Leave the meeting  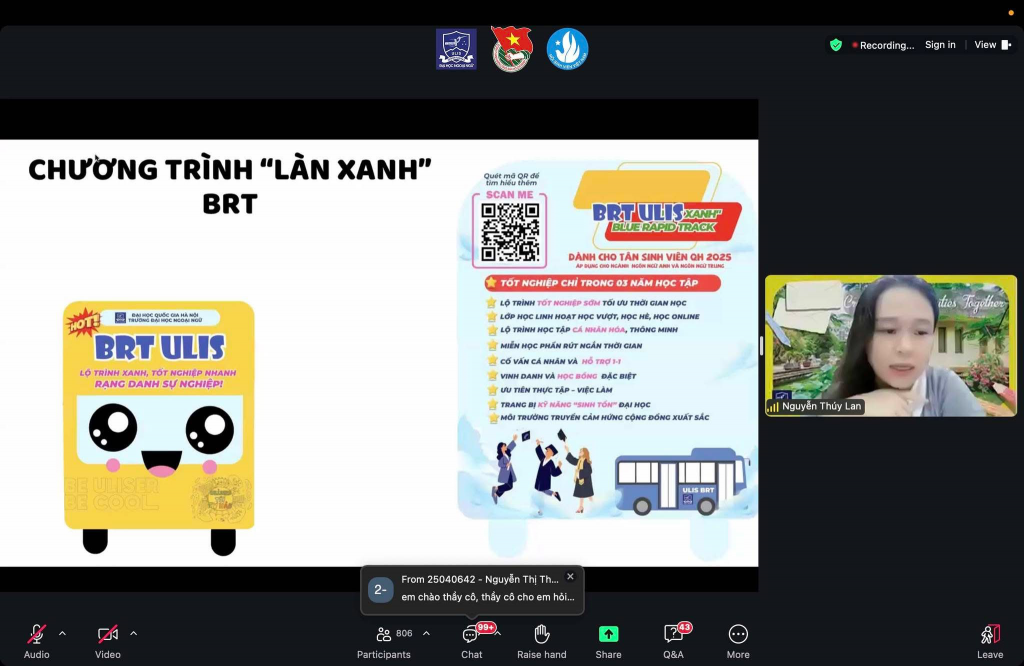(990, 641)
